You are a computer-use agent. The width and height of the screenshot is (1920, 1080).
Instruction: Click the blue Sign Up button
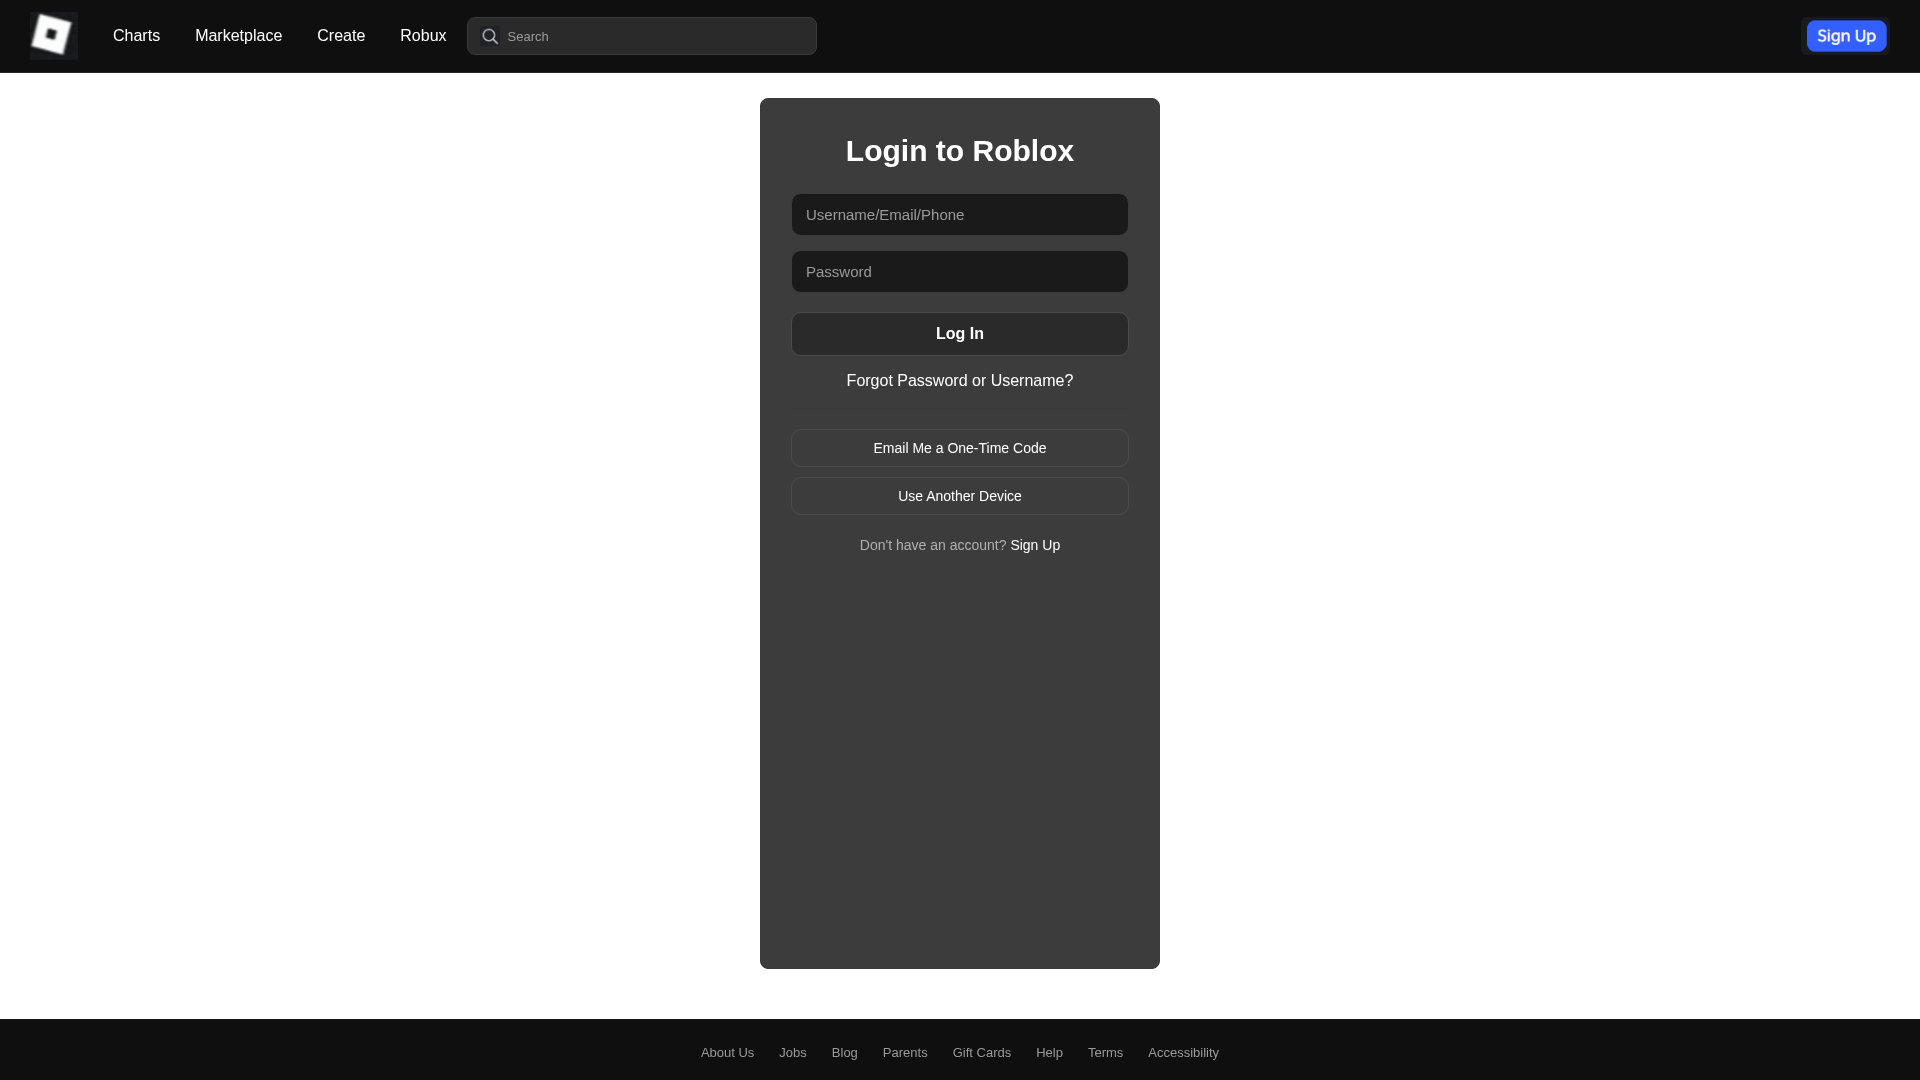tap(1846, 36)
